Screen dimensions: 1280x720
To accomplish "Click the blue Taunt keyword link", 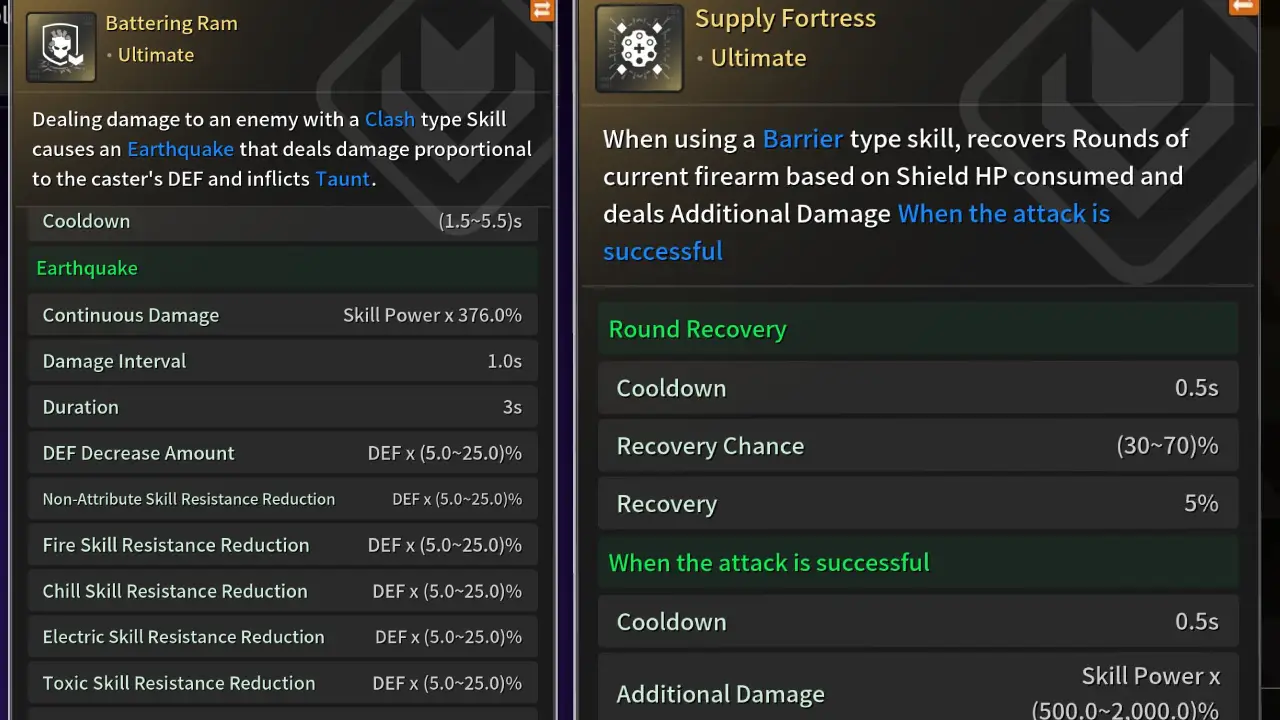I will coord(343,179).
